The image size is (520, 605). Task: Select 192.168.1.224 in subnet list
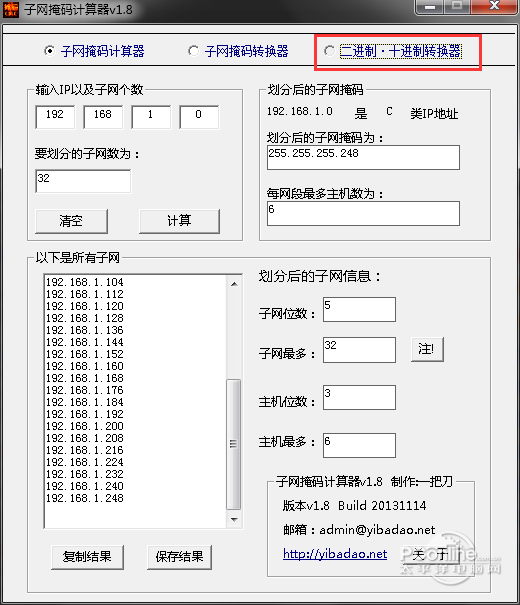84,462
